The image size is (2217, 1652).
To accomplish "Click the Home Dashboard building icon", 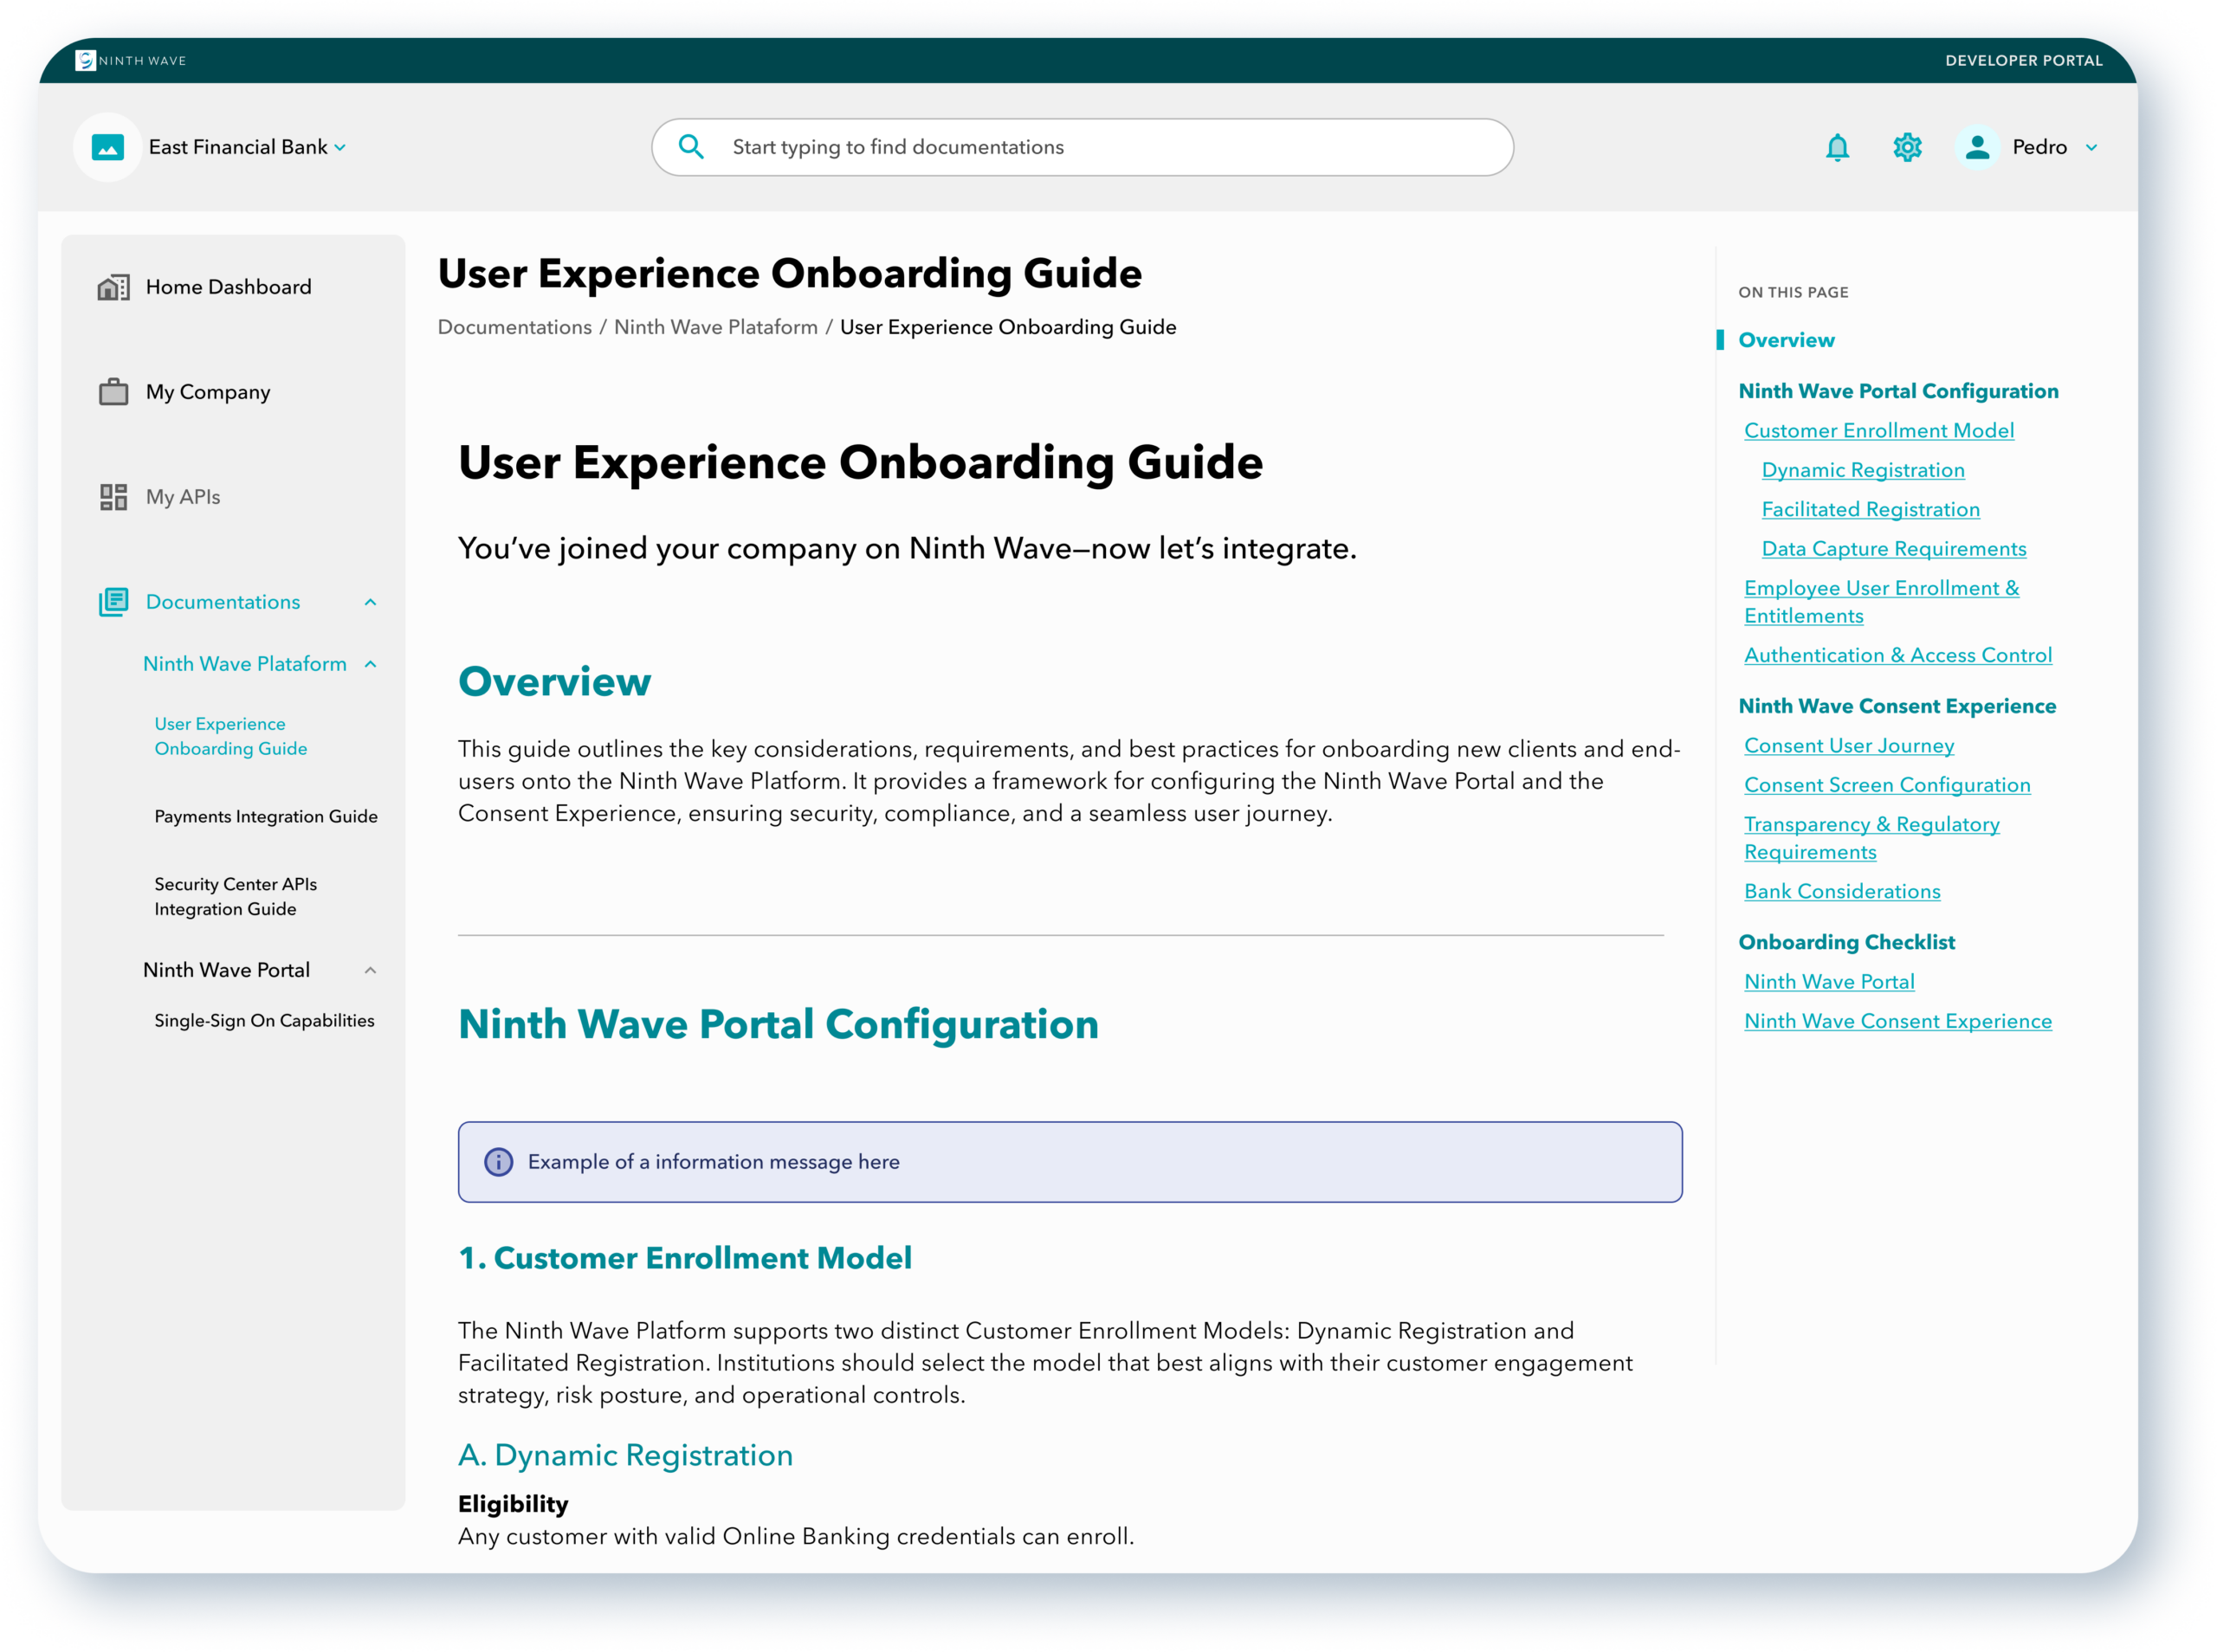I will 113,288.
